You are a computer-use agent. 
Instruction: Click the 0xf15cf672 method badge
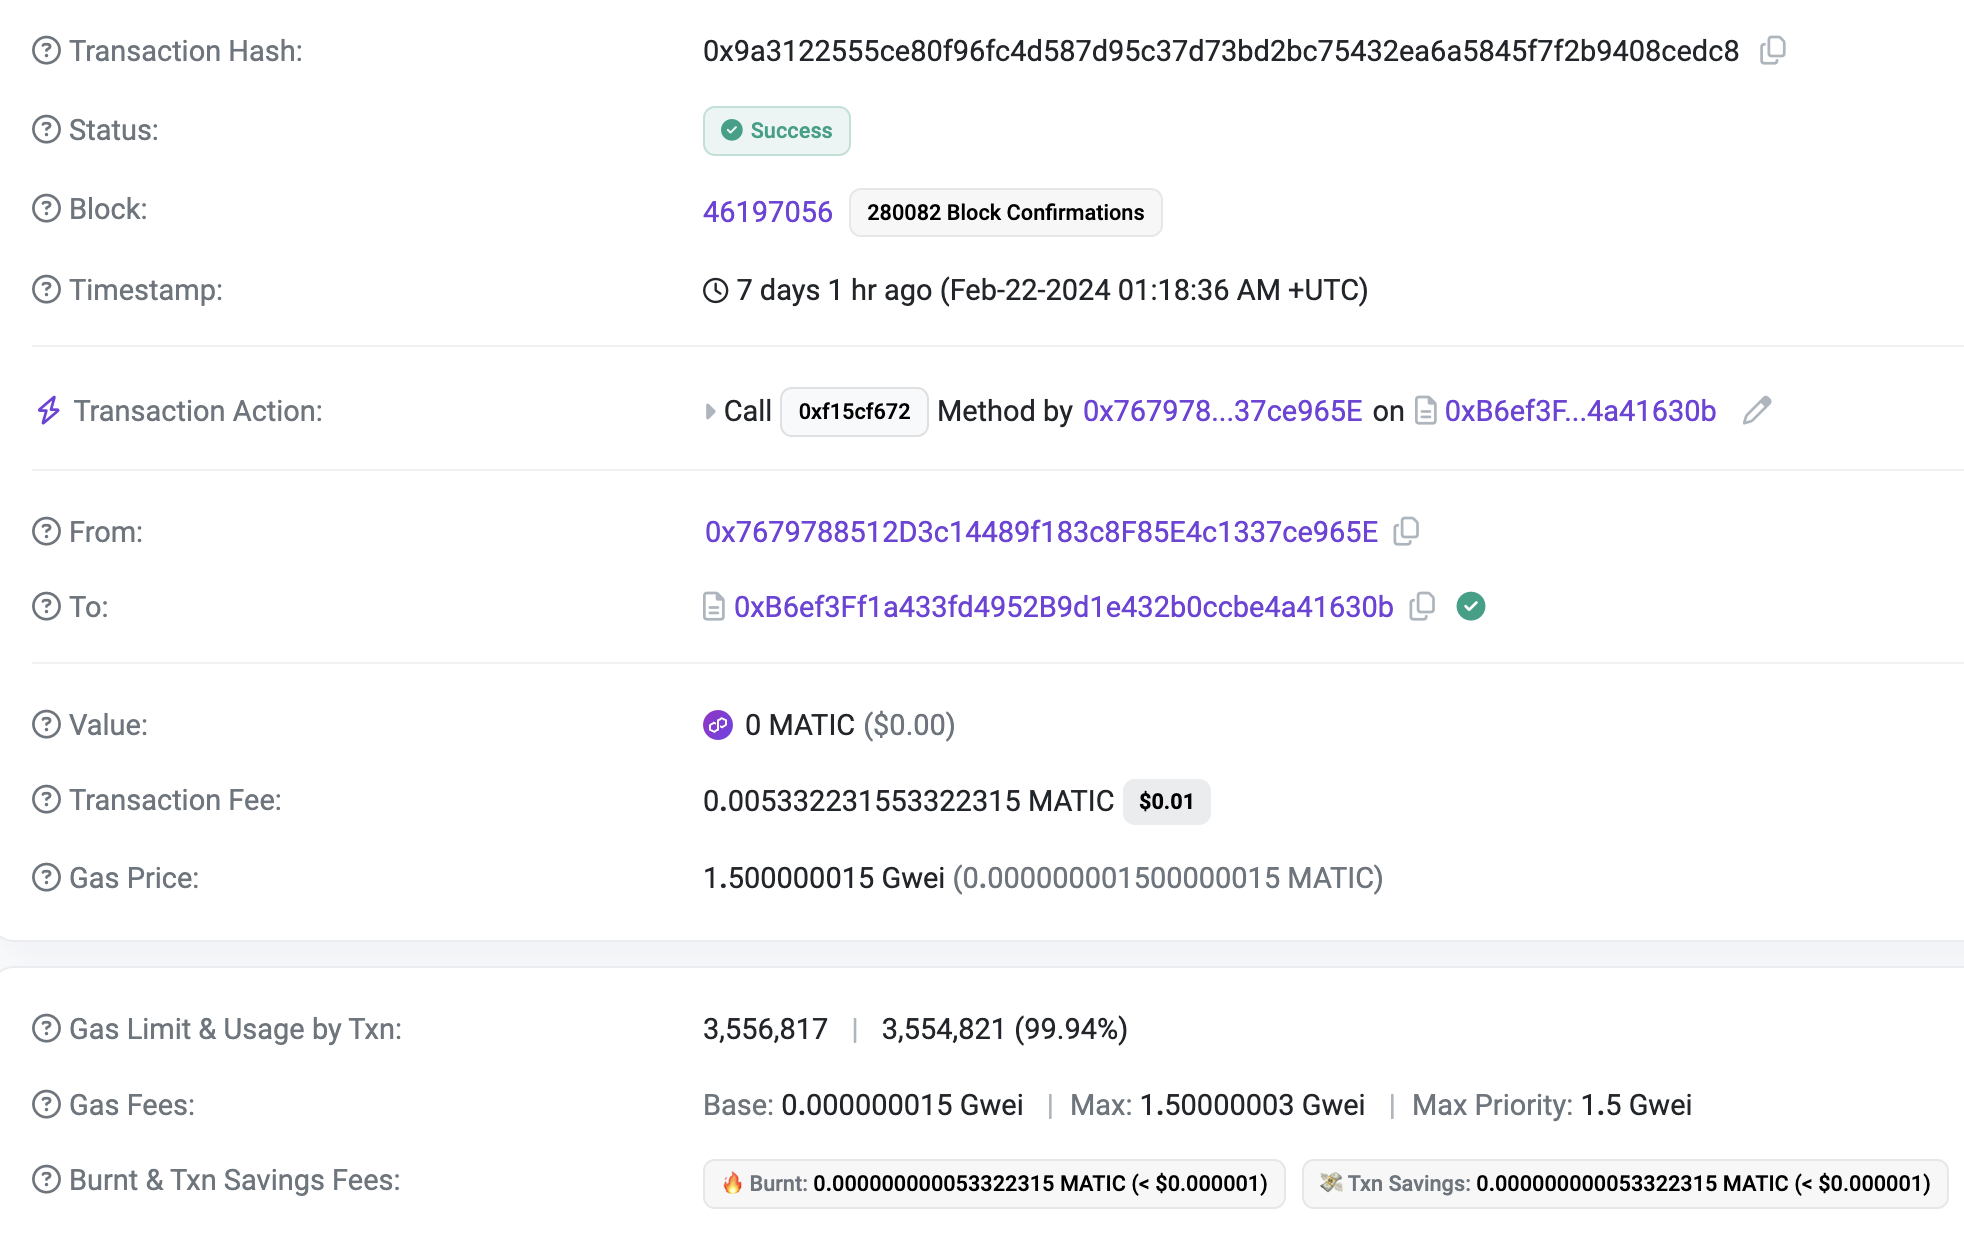pyautogui.click(x=854, y=411)
